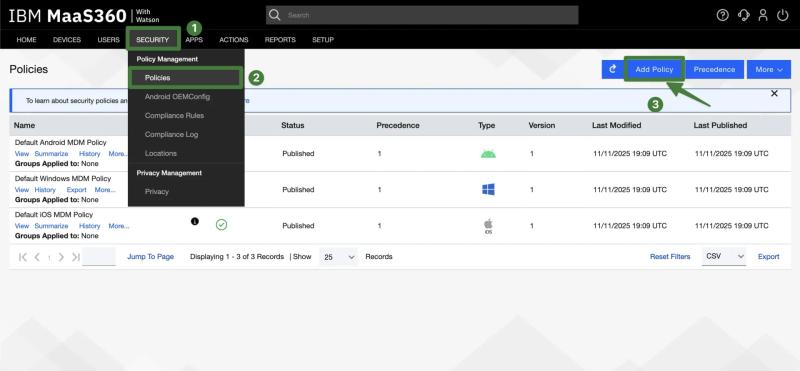The width and height of the screenshot is (800, 371).
Task: Export the Default Windows MDM Policy
Action: pyautogui.click(x=77, y=190)
